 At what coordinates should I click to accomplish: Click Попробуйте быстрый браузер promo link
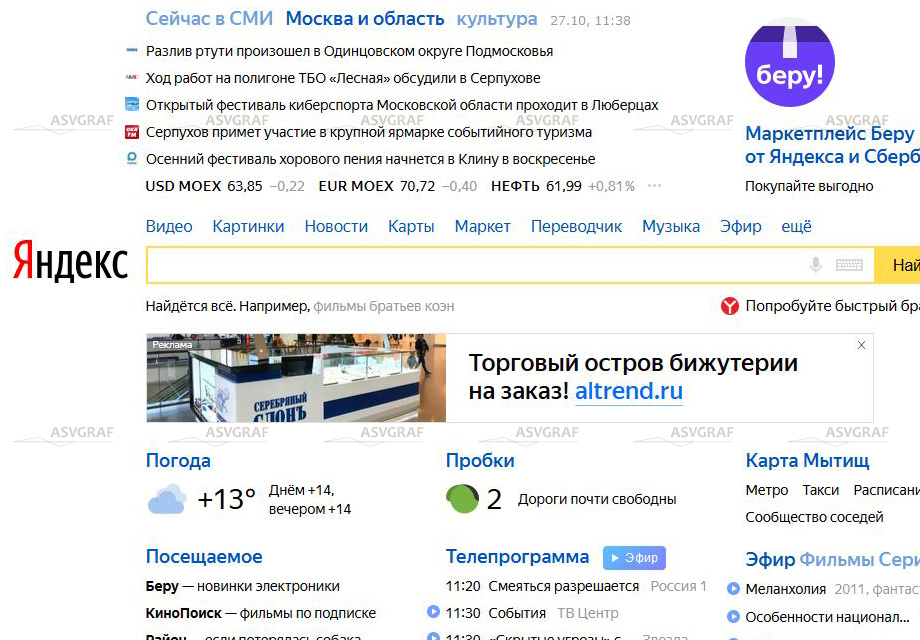coord(833,306)
